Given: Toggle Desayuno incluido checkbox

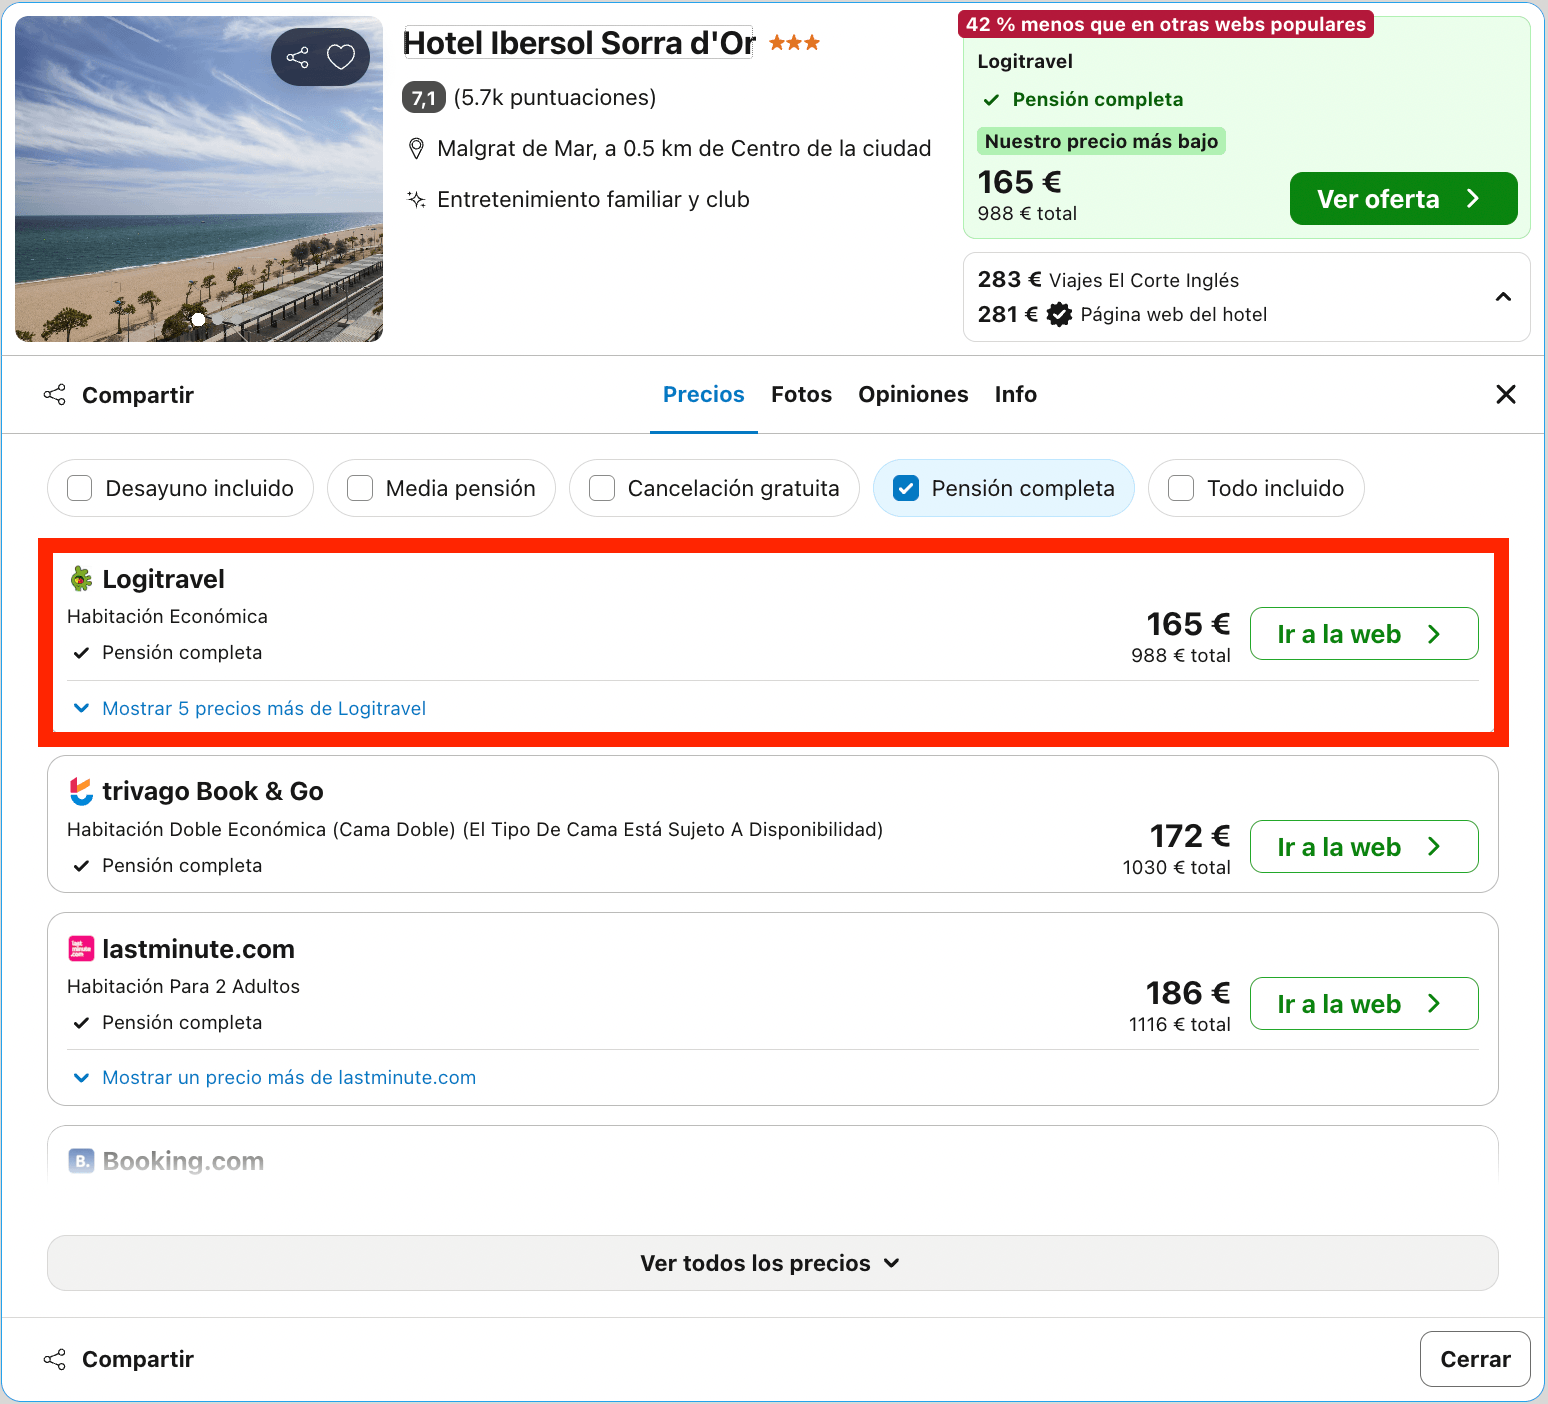Looking at the screenshot, I should click(79, 488).
